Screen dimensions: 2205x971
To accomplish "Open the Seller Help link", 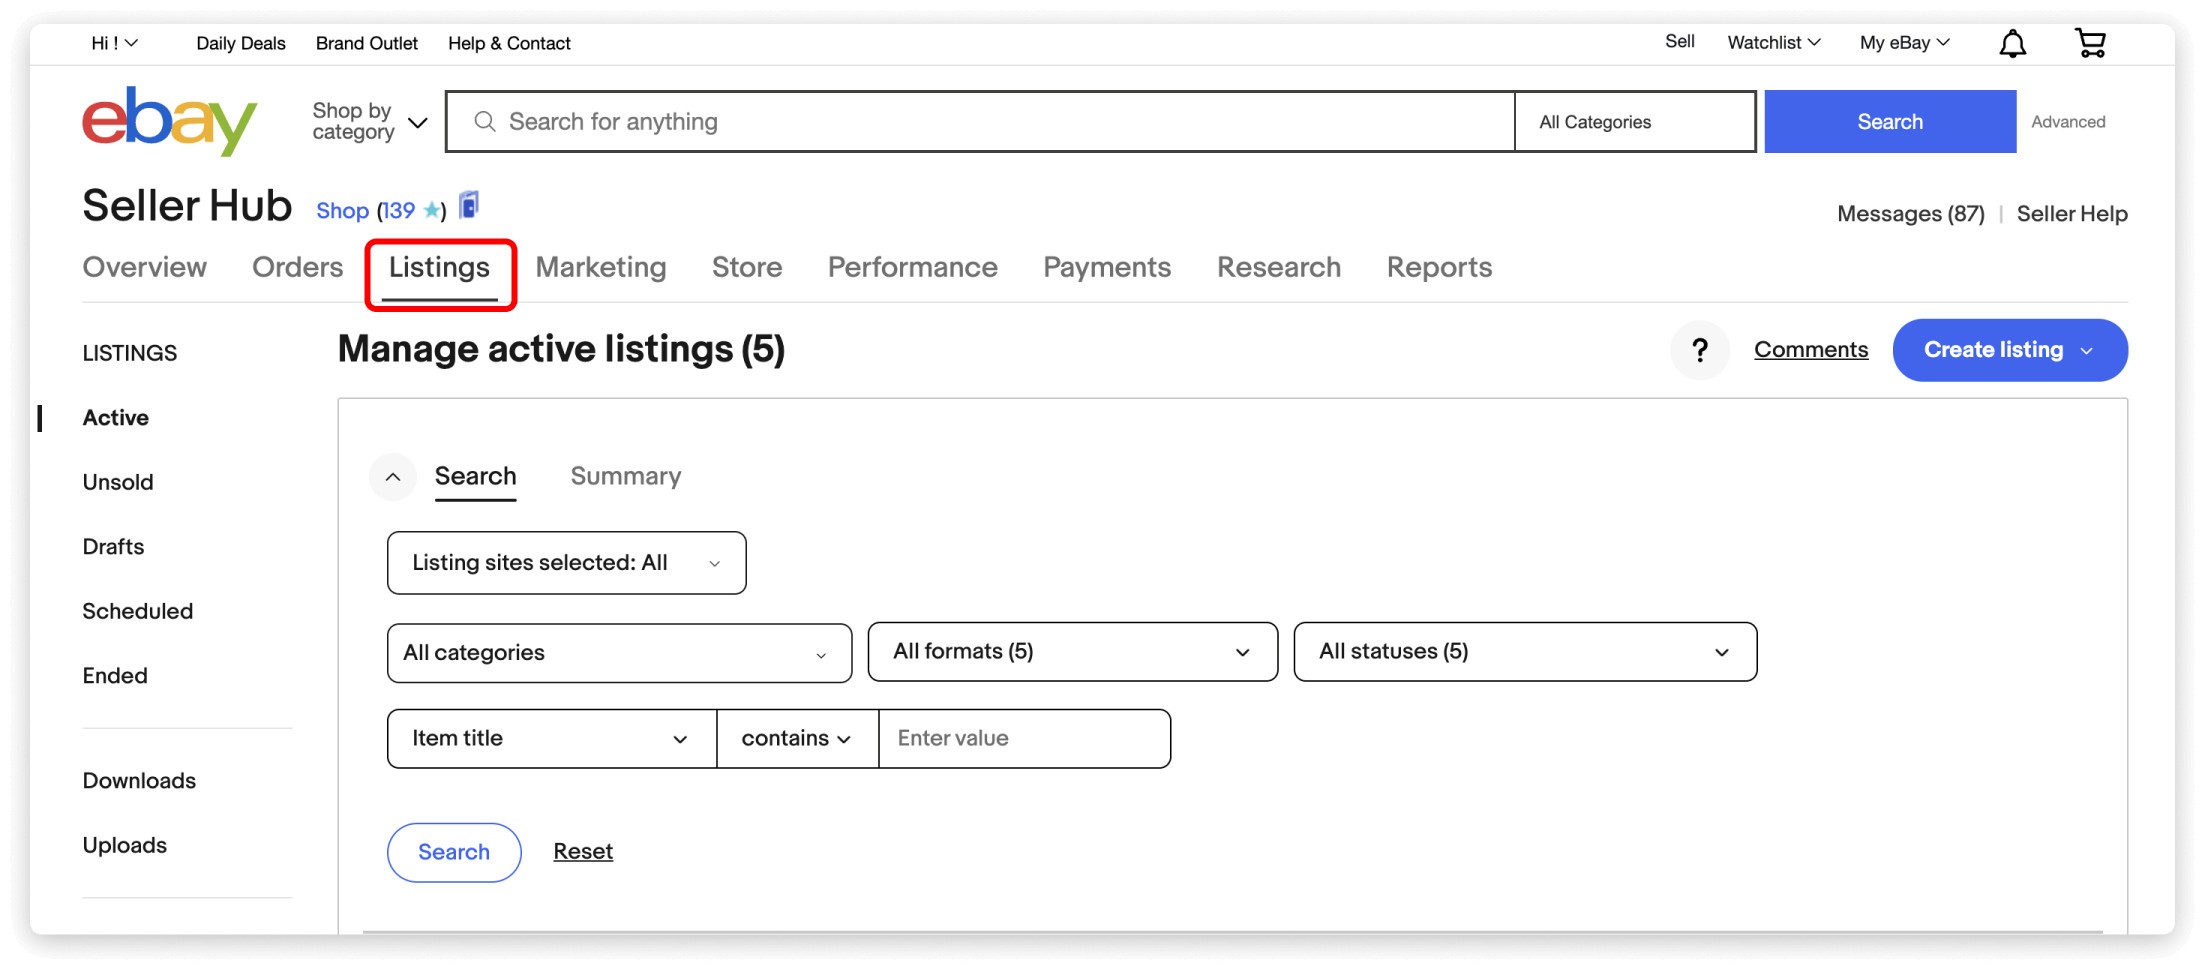I will [2072, 214].
